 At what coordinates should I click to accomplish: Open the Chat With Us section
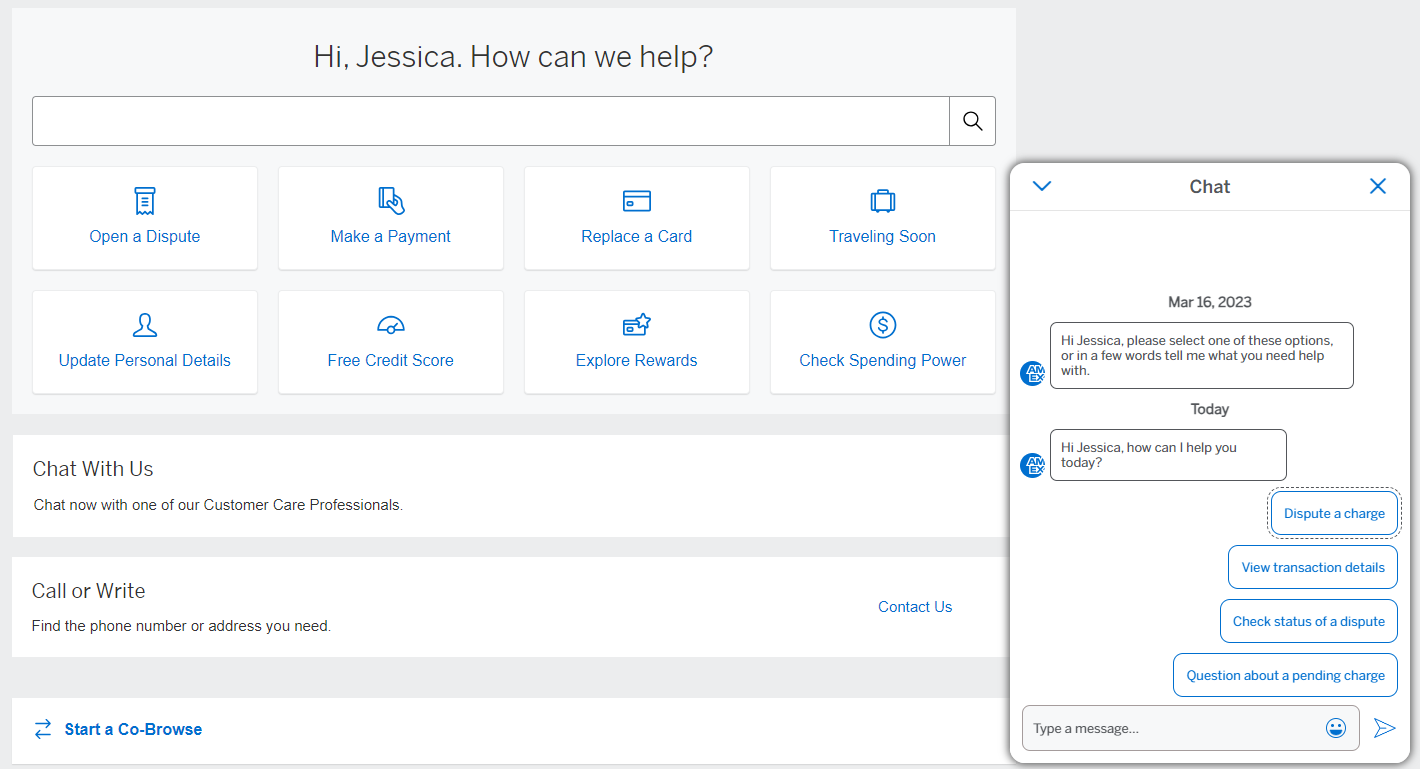(509, 486)
